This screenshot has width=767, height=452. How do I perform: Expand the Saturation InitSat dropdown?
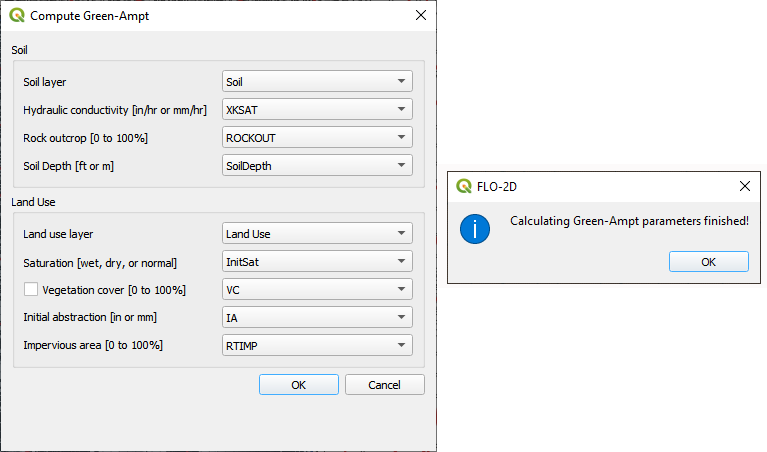tap(316, 262)
